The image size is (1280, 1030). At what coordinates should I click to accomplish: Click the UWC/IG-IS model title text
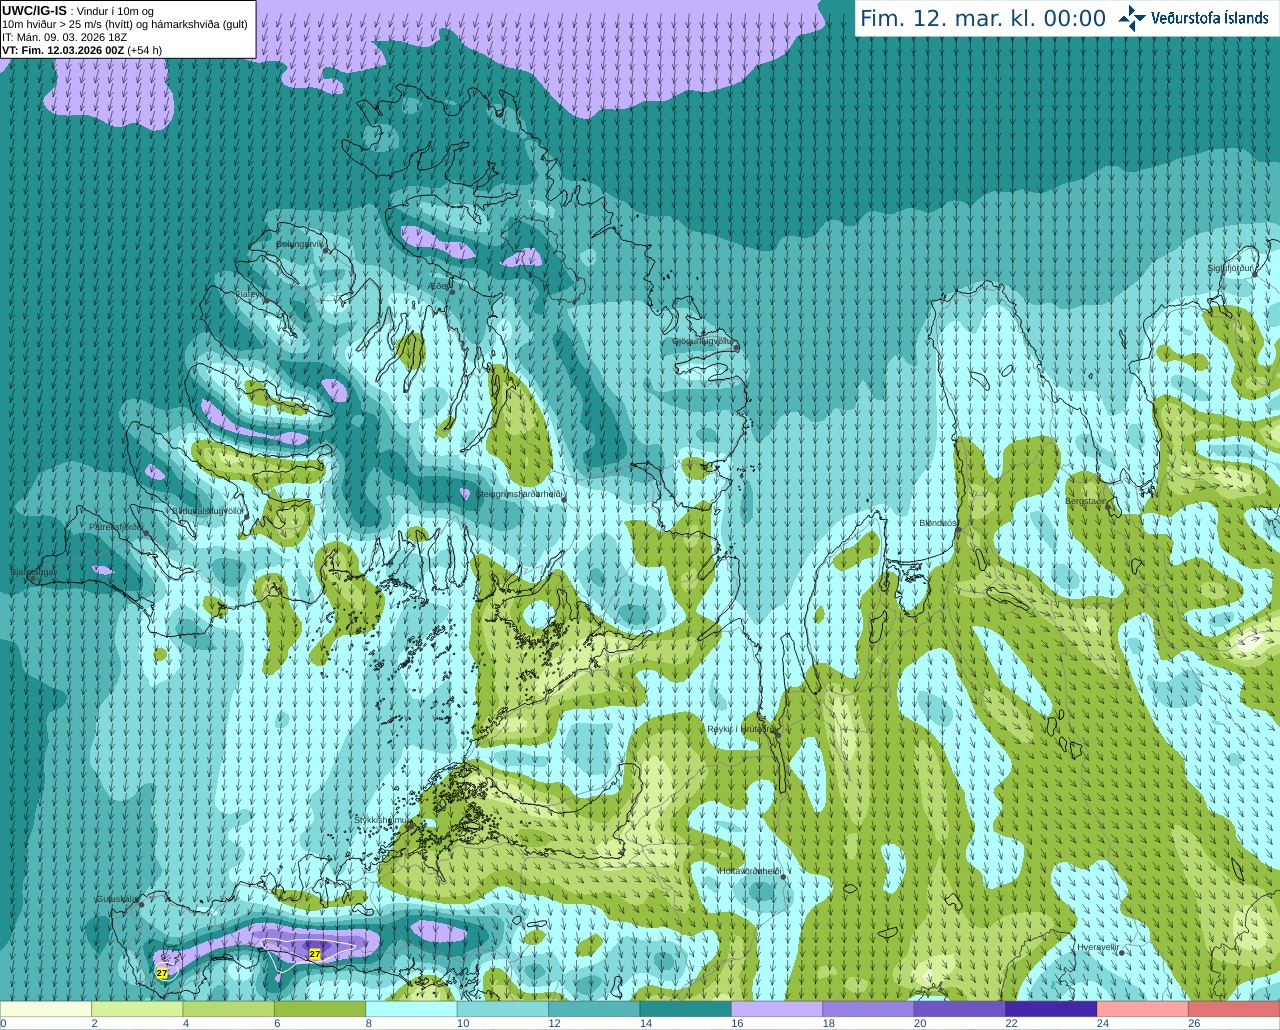coord(34,10)
